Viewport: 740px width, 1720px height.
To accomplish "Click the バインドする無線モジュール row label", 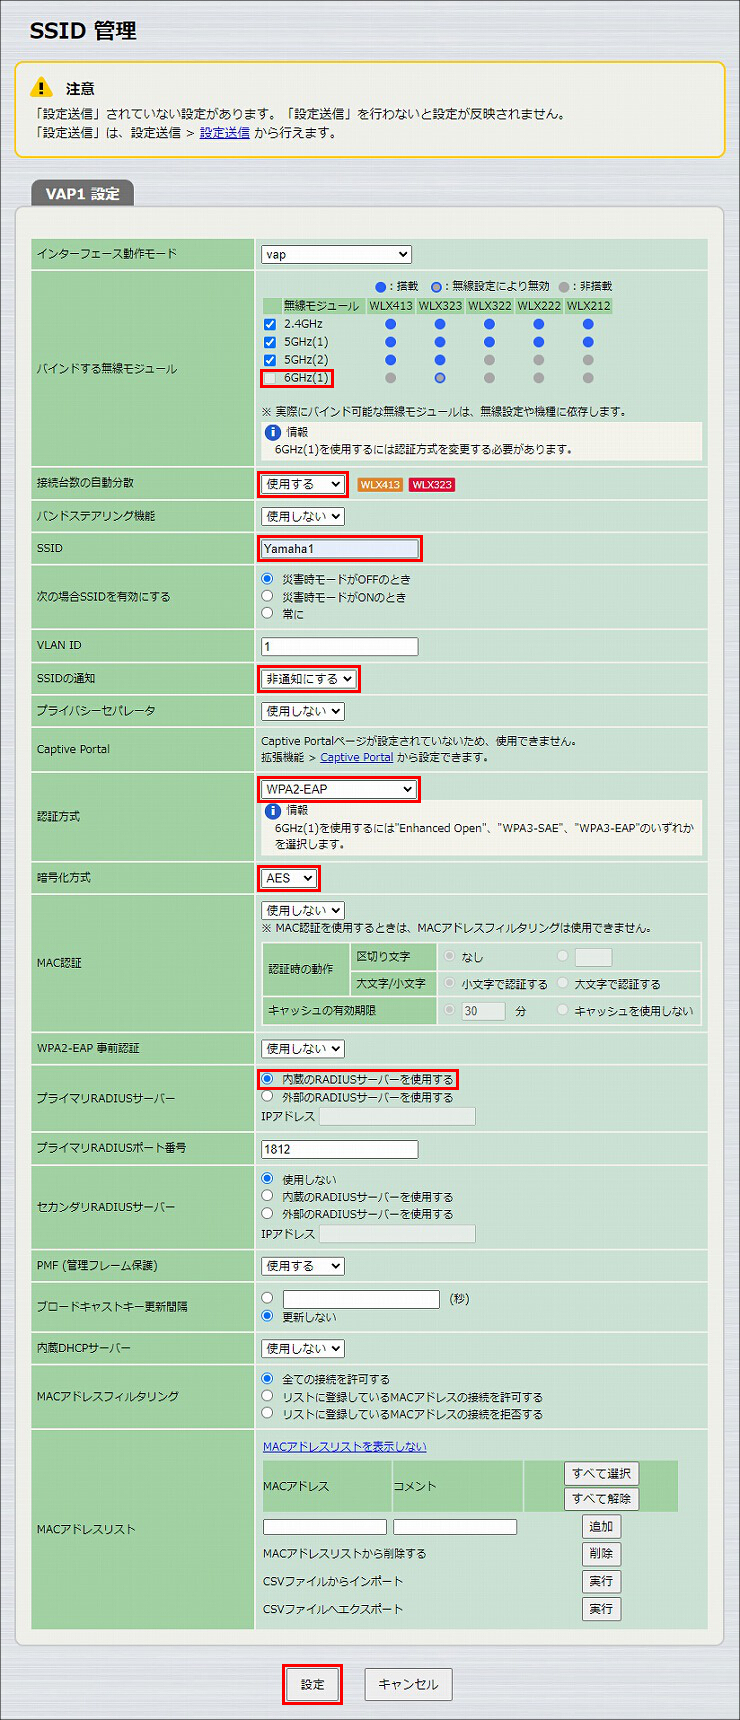I will pyautogui.click(x=107, y=369).
